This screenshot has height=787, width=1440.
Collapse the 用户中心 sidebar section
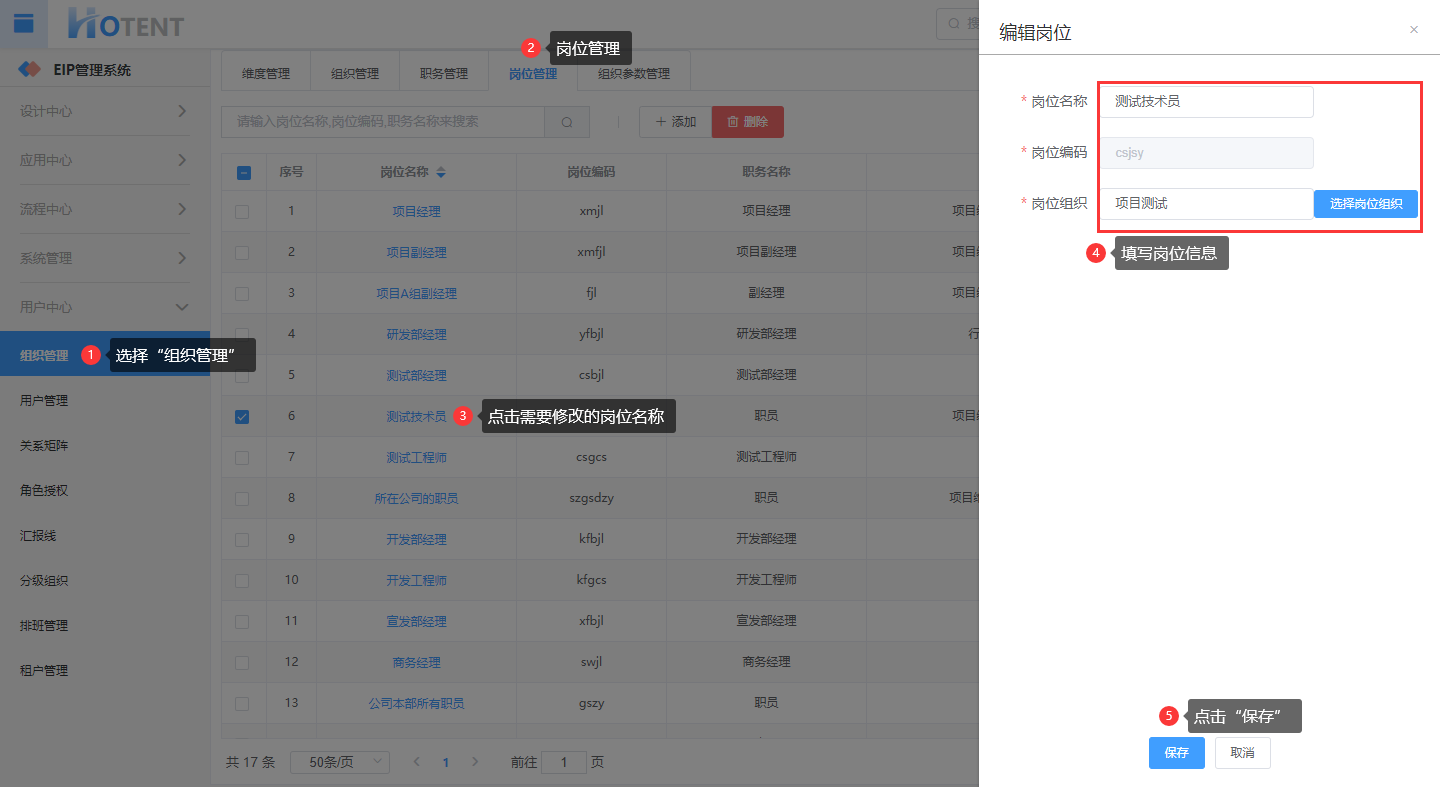104,307
